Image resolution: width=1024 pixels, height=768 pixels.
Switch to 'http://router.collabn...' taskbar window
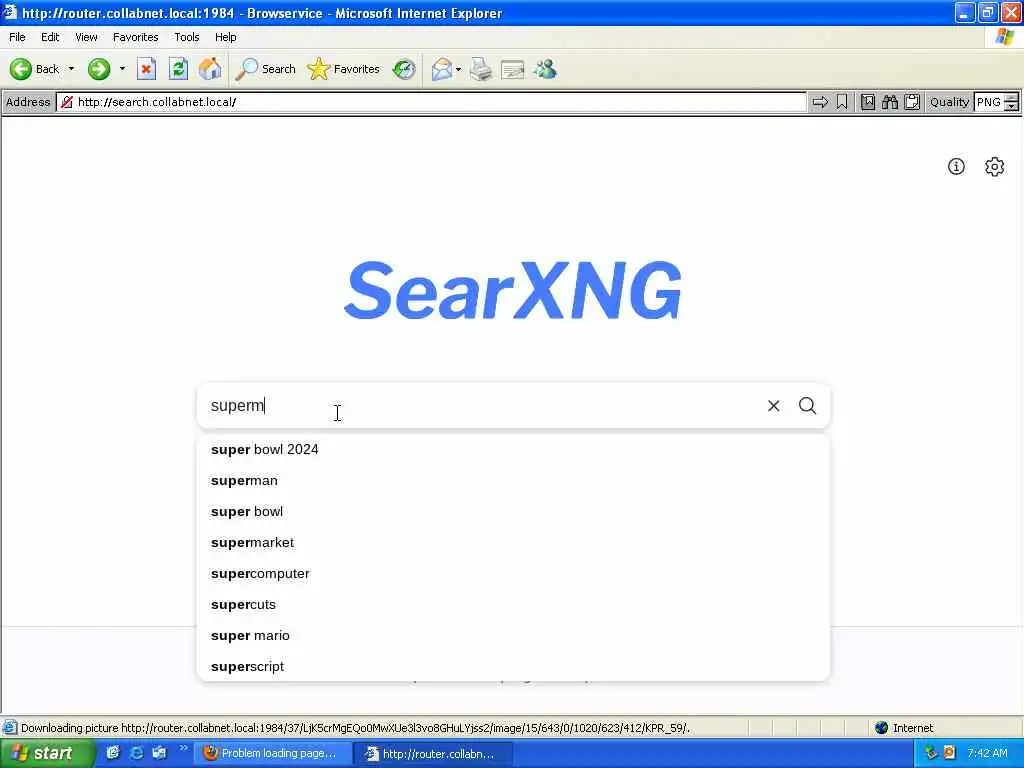434,754
